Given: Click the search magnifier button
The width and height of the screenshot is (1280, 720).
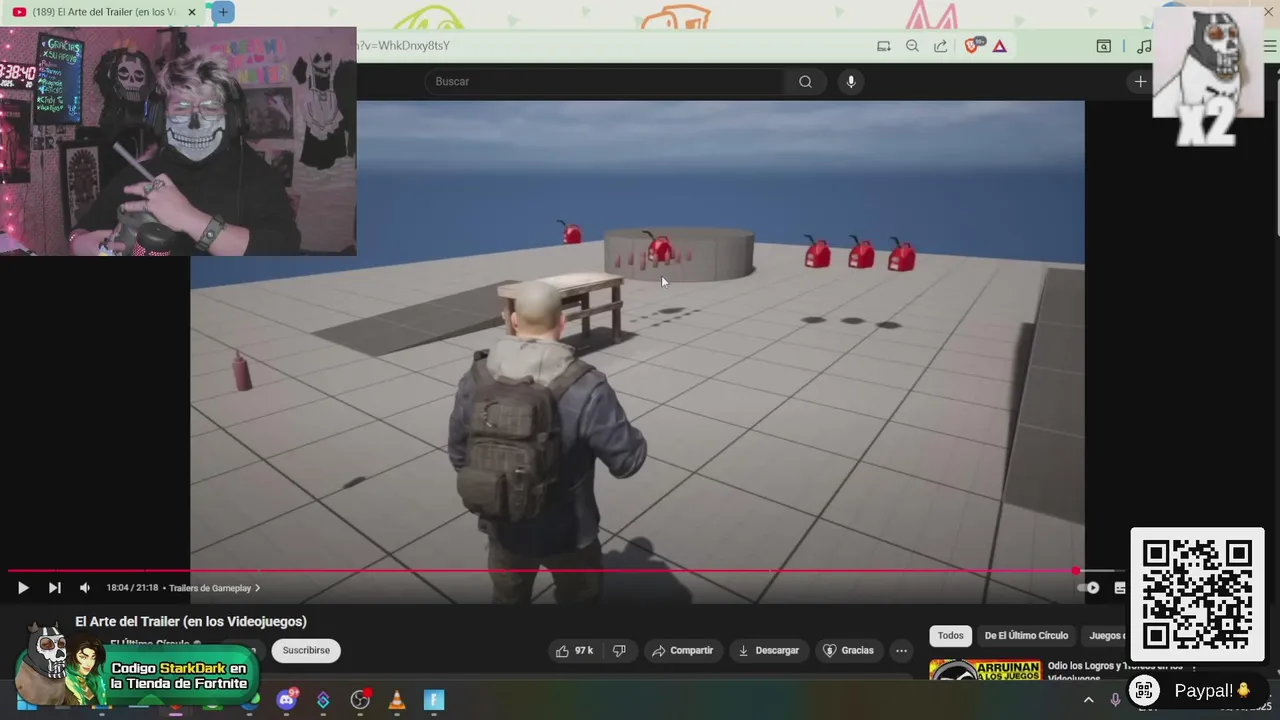Looking at the screenshot, I should [805, 82].
